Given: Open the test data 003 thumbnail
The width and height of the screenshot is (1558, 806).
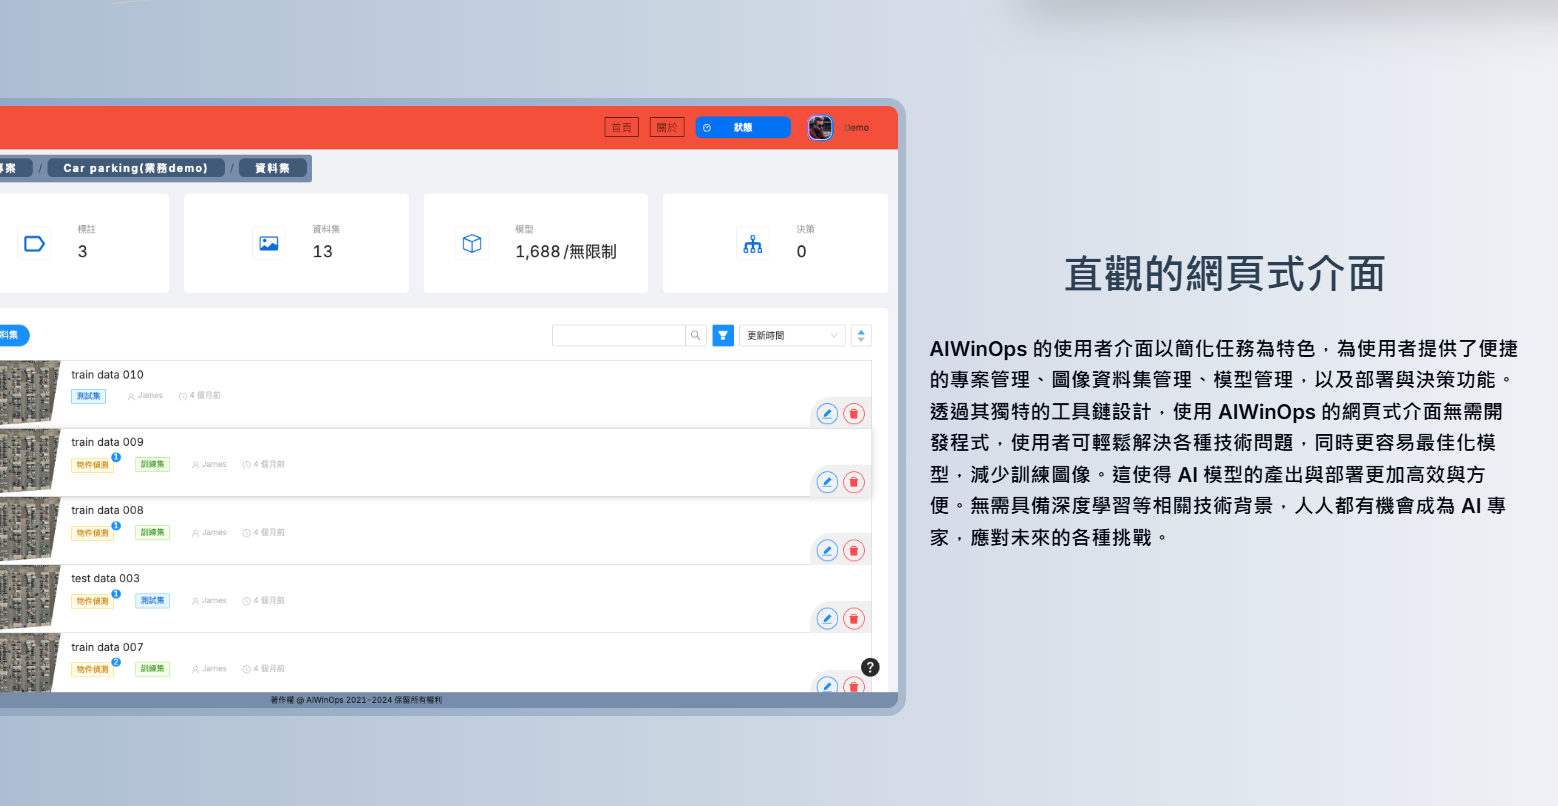Looking at the screenshot, I should coord(30,597).
